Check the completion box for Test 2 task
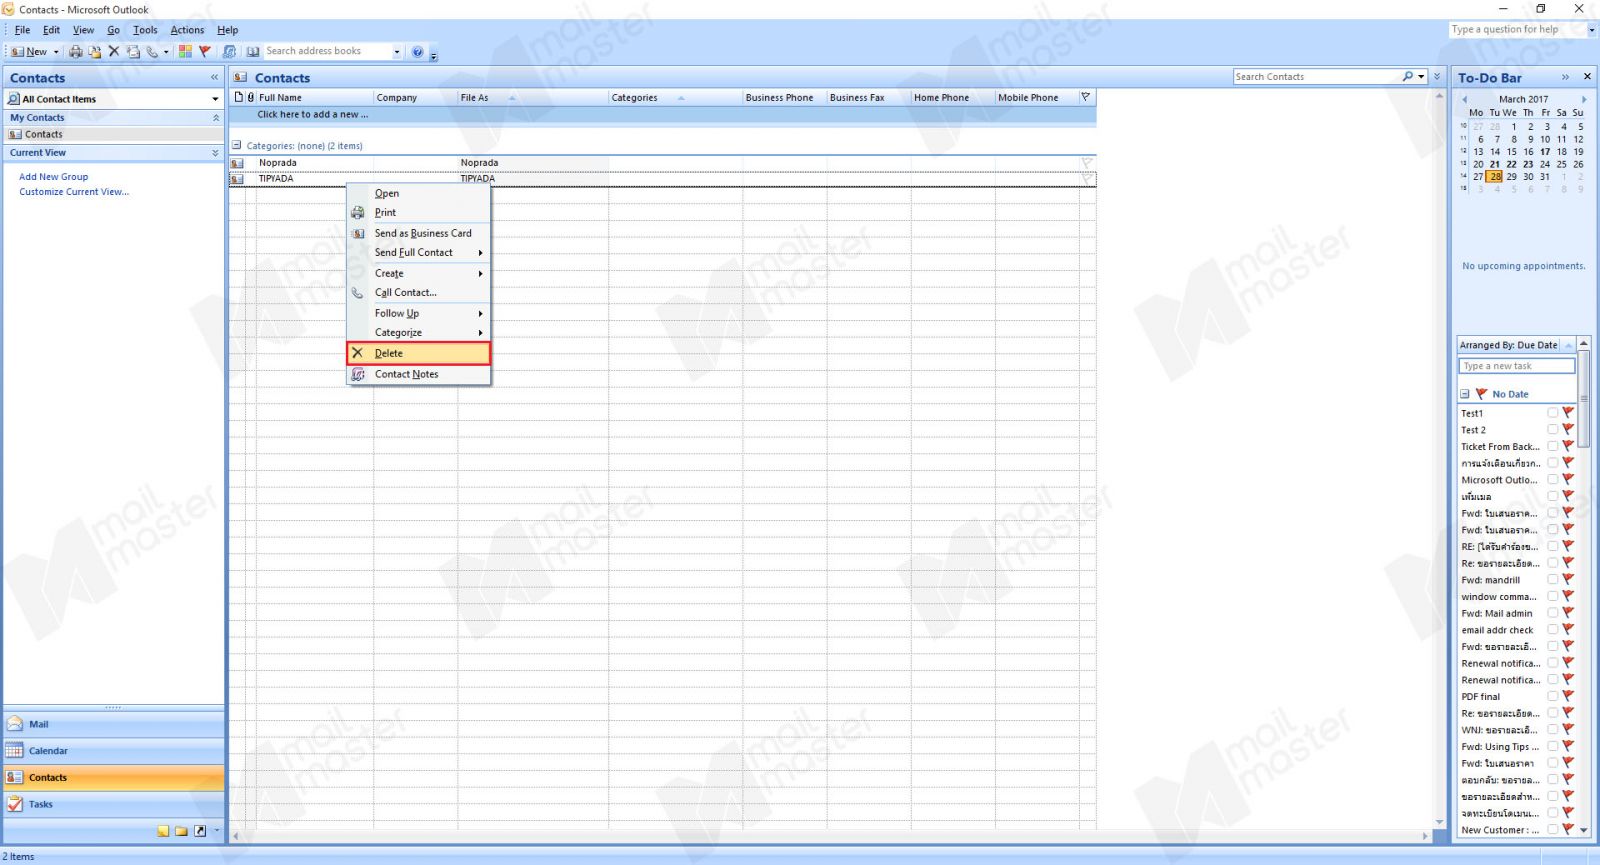 1552,429
